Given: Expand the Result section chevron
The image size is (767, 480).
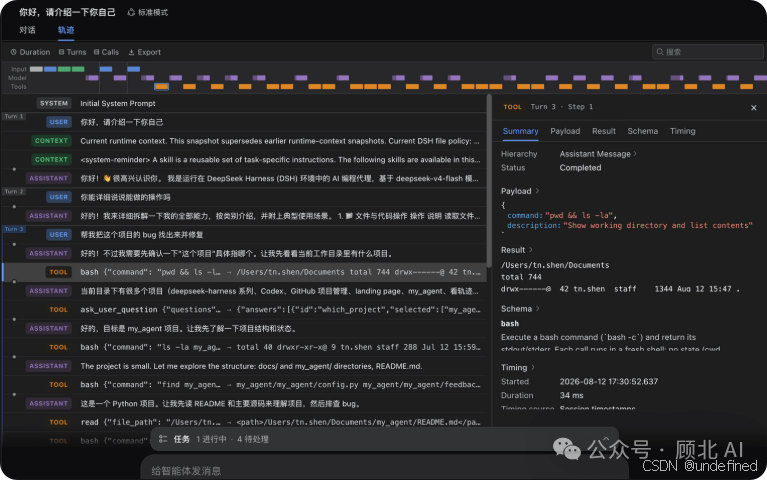Looking at the screenshot, I should coord(531,250).
